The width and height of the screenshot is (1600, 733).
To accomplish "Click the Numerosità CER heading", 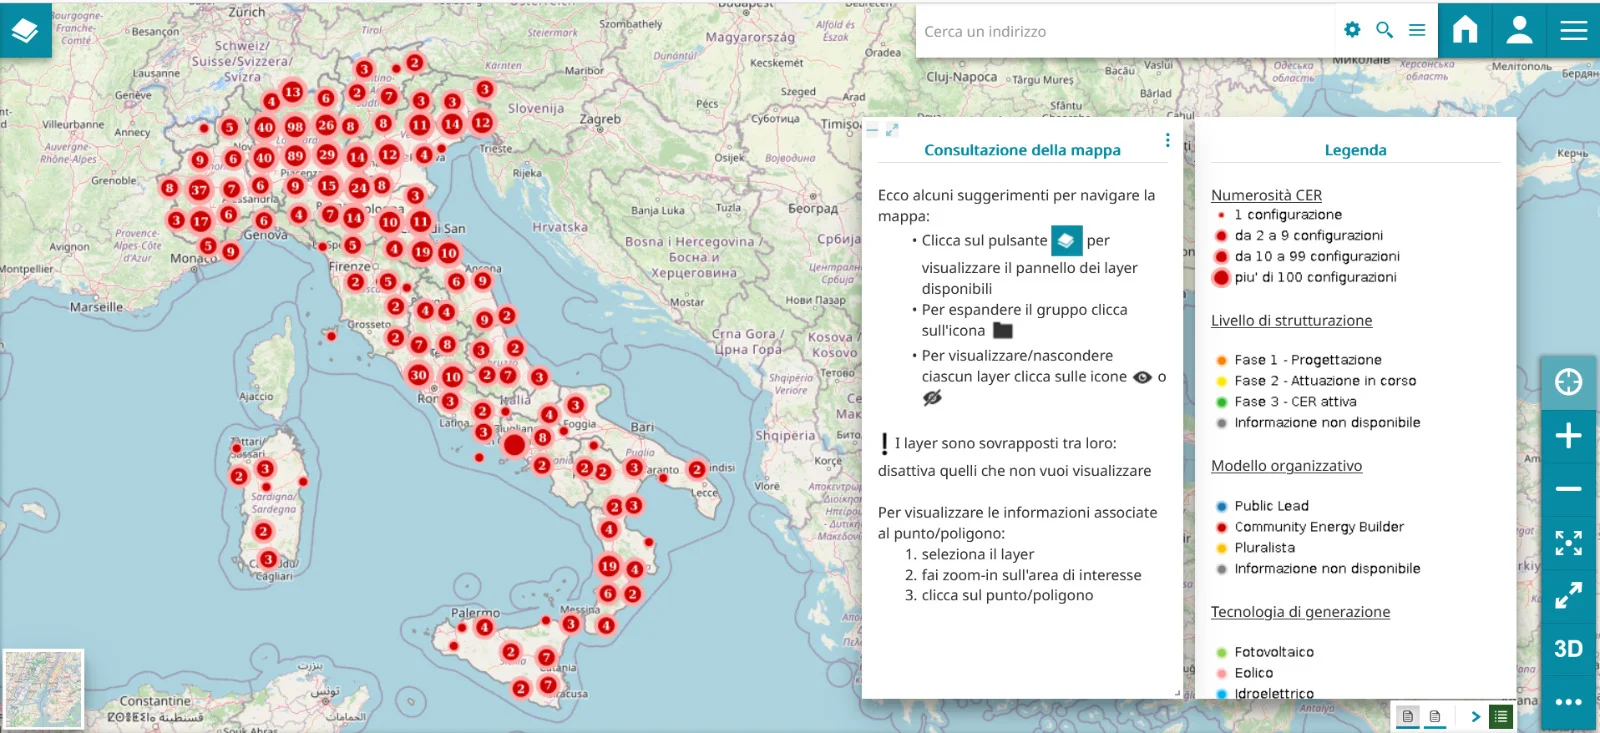I will point(1266,195).
